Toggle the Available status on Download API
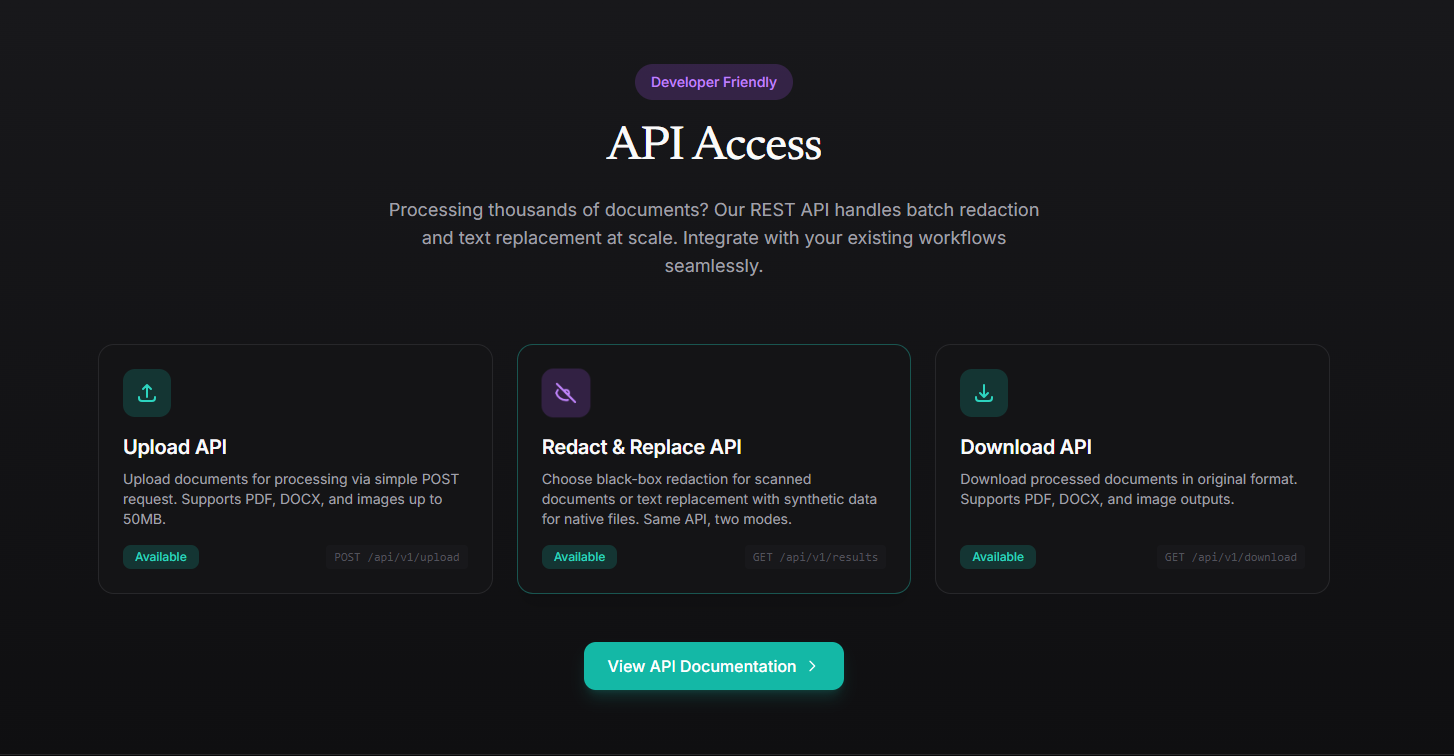 997,556
